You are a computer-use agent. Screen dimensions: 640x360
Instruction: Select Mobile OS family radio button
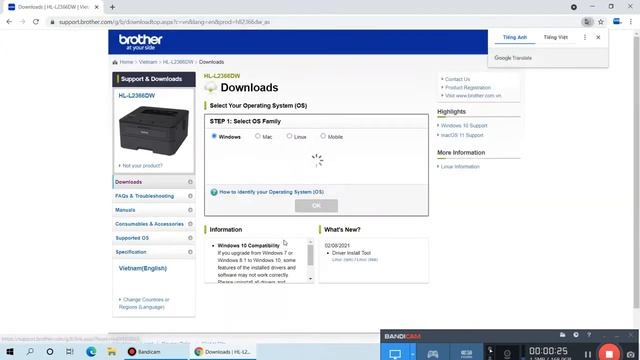point(323,136)
